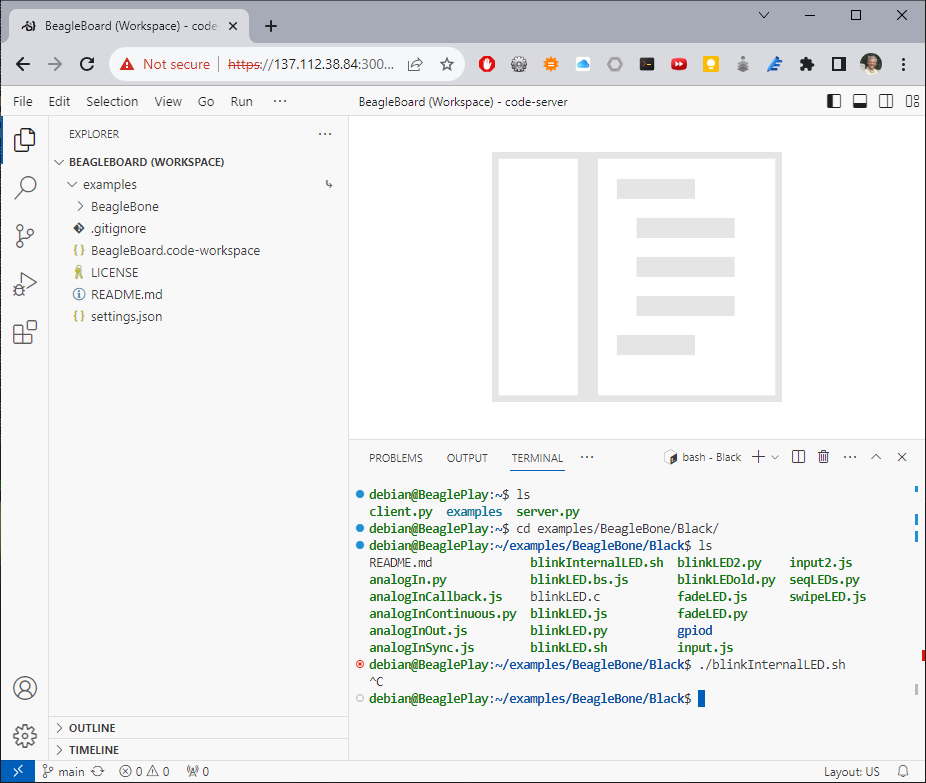Open the Accounts menu icon
Viewport: 926px width, 783px height.
25,688
